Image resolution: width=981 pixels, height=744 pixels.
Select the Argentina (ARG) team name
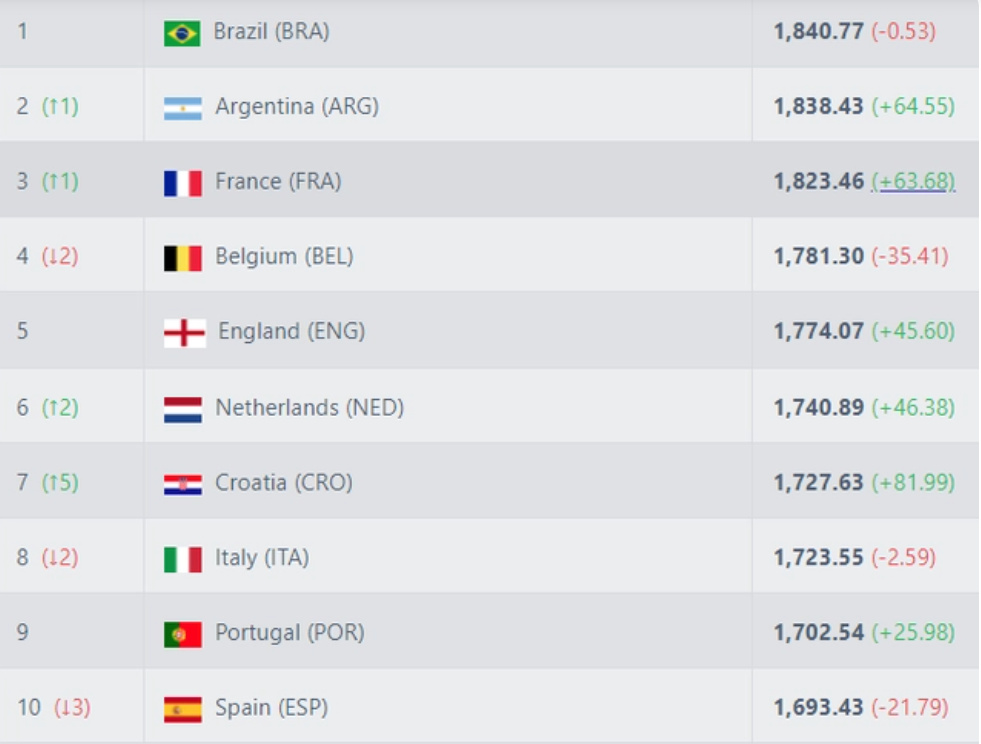click(x=297, y=106)
